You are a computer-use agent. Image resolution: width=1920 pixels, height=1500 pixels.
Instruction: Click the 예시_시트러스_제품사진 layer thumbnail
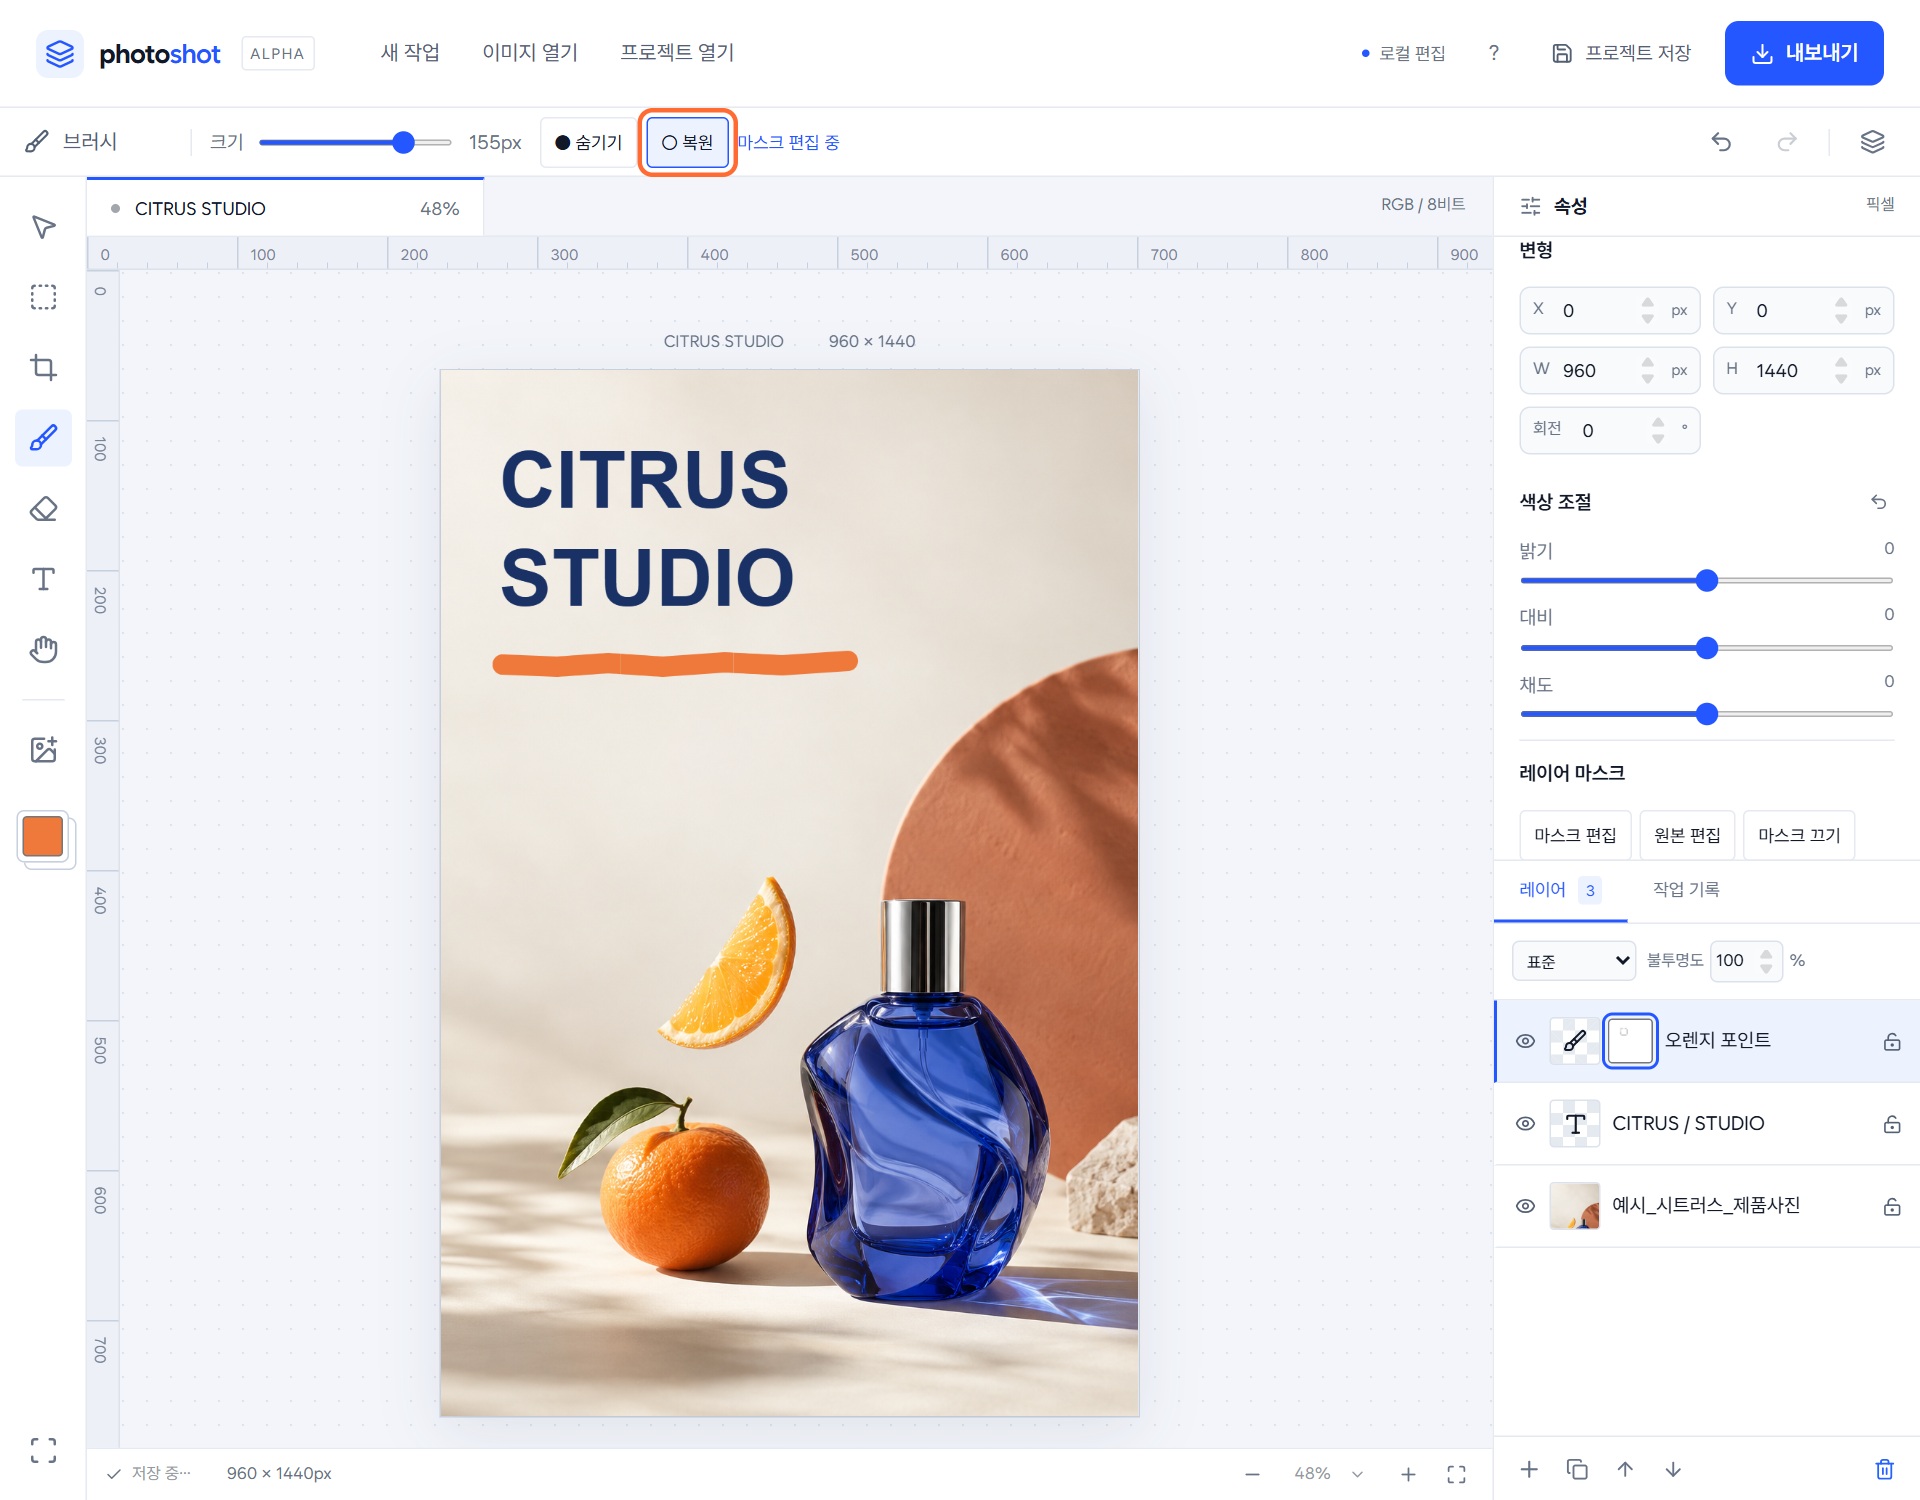1574,1206
